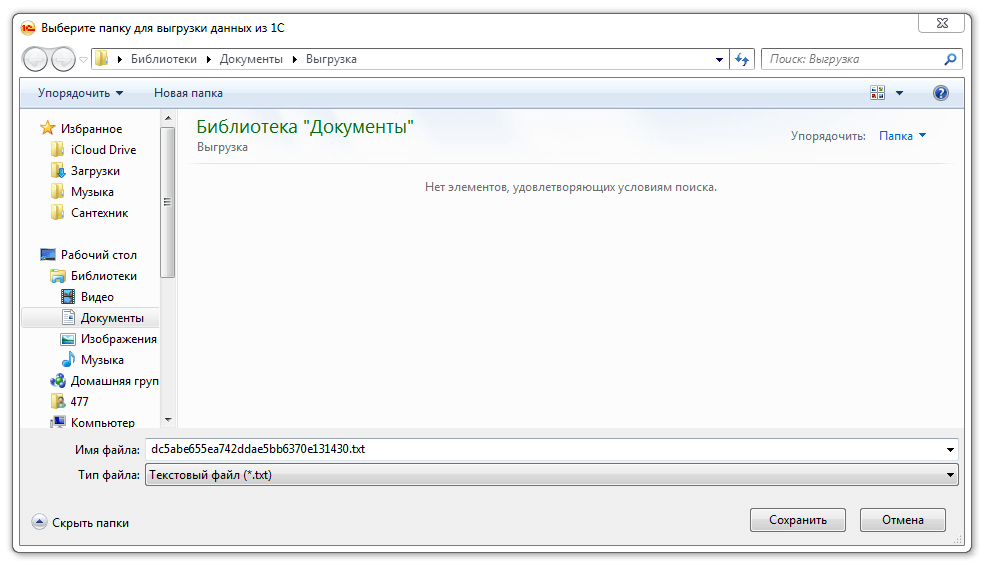Click the navigation pane scrollbar thumb
Image resolution: width=986 pixels, height=568 pixels.
point(167,202)
